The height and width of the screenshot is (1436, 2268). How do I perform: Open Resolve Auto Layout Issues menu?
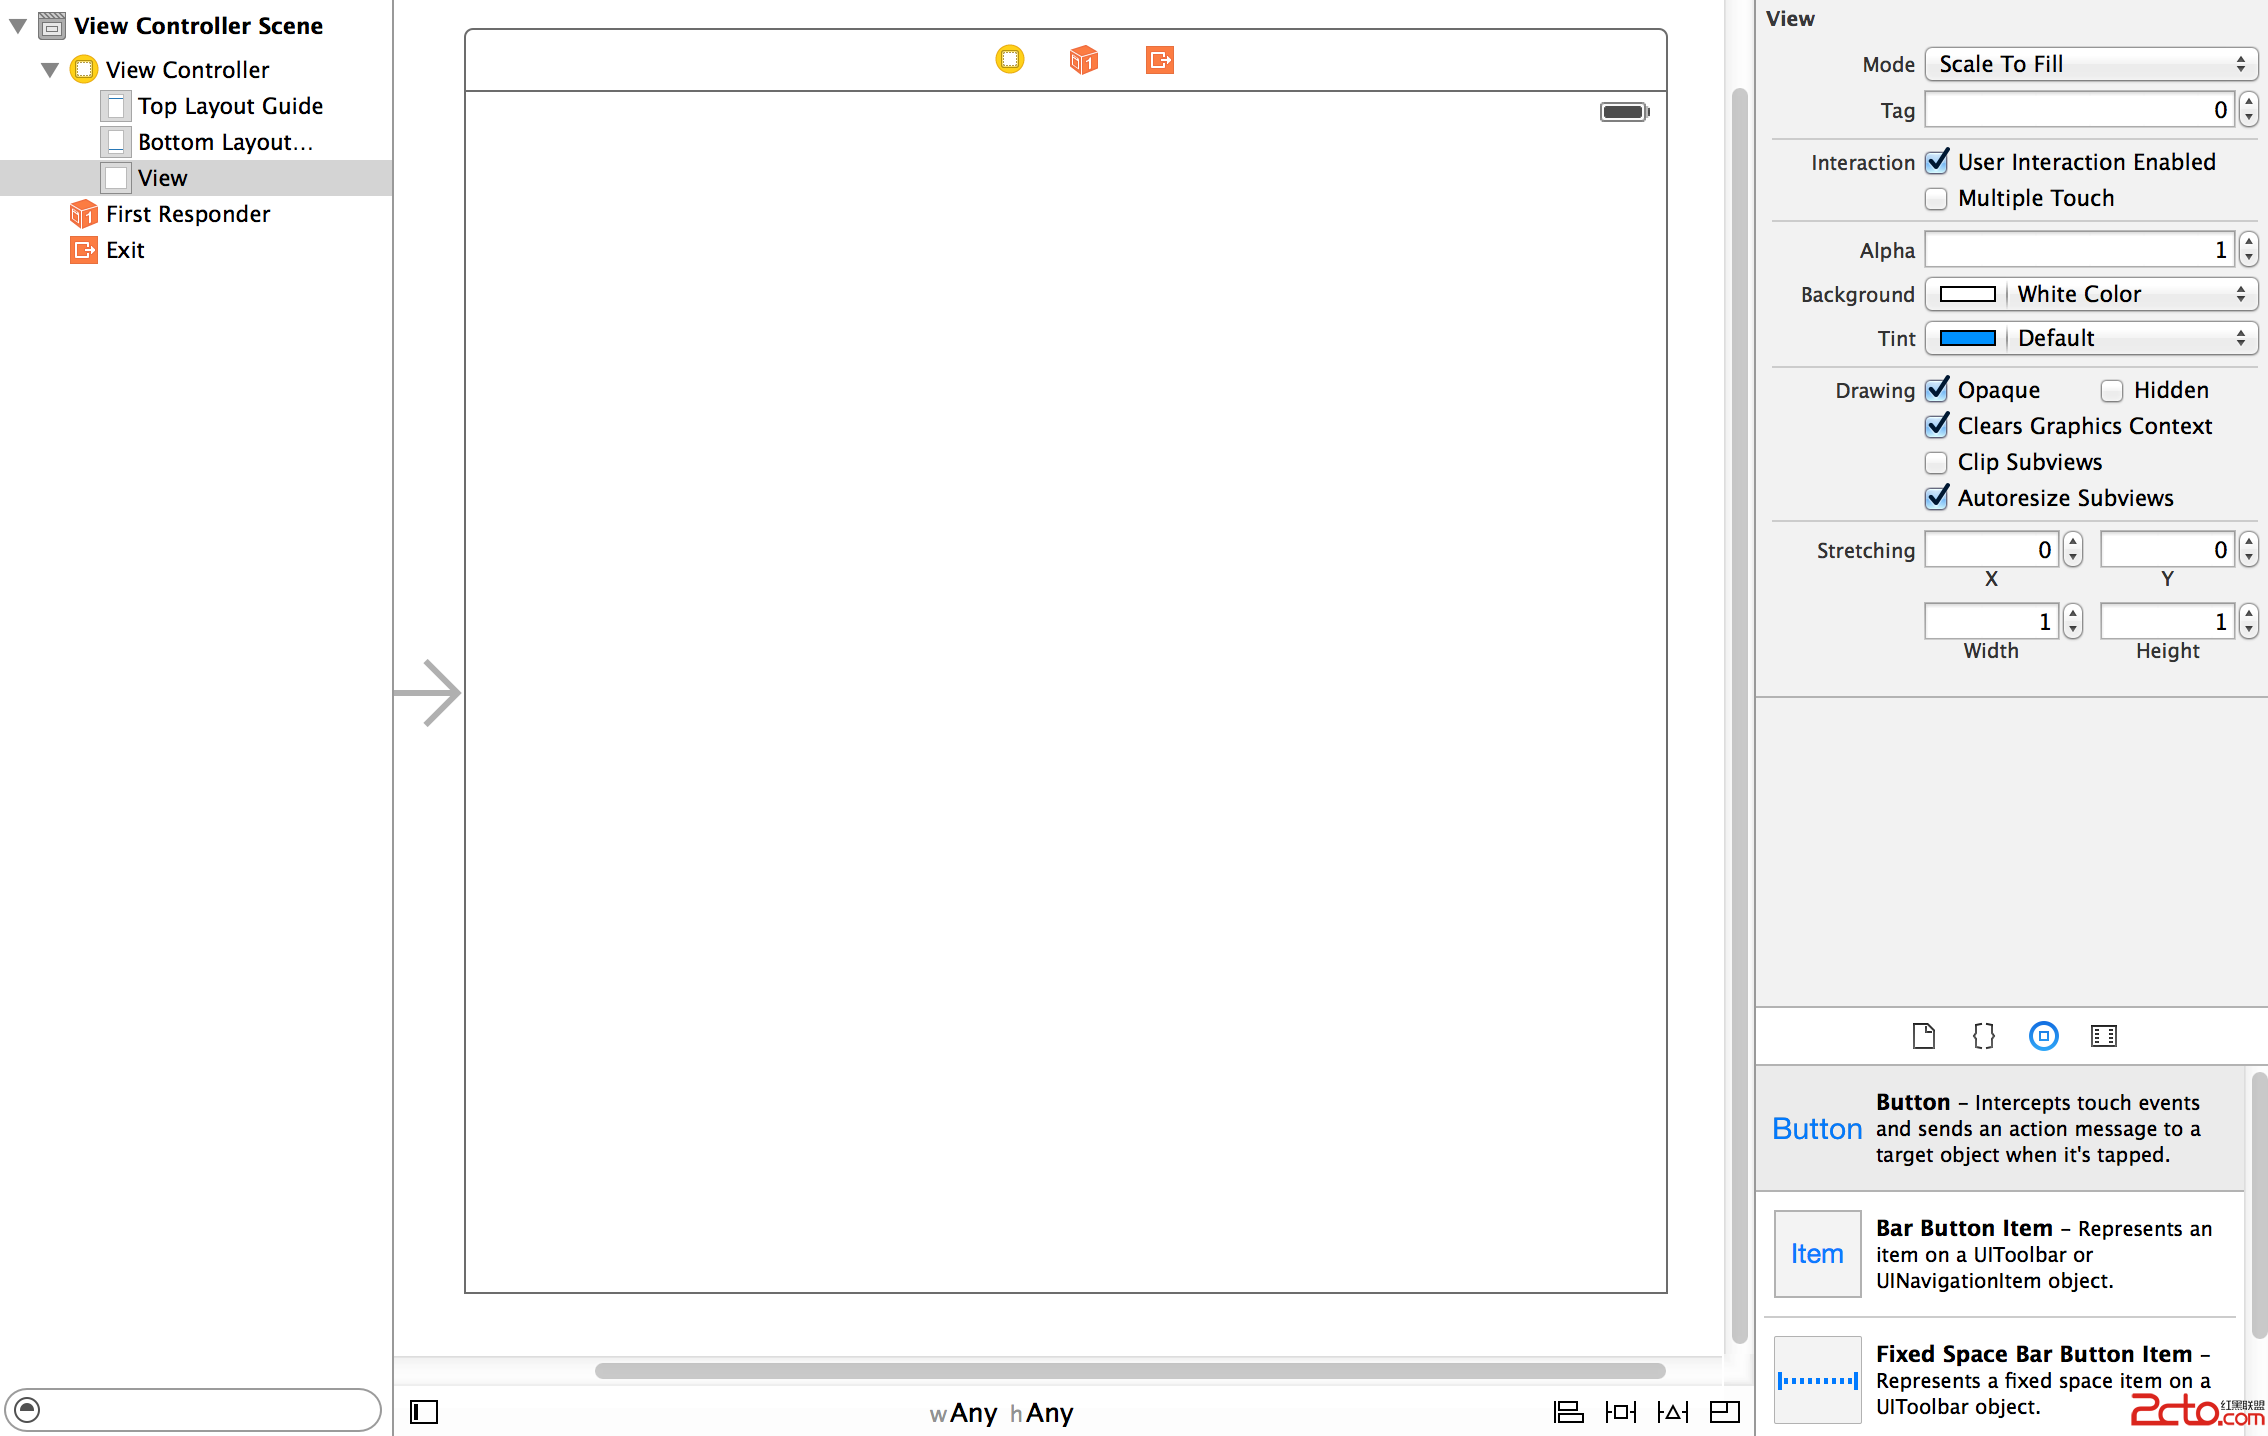click(x=1673, y=1412)
